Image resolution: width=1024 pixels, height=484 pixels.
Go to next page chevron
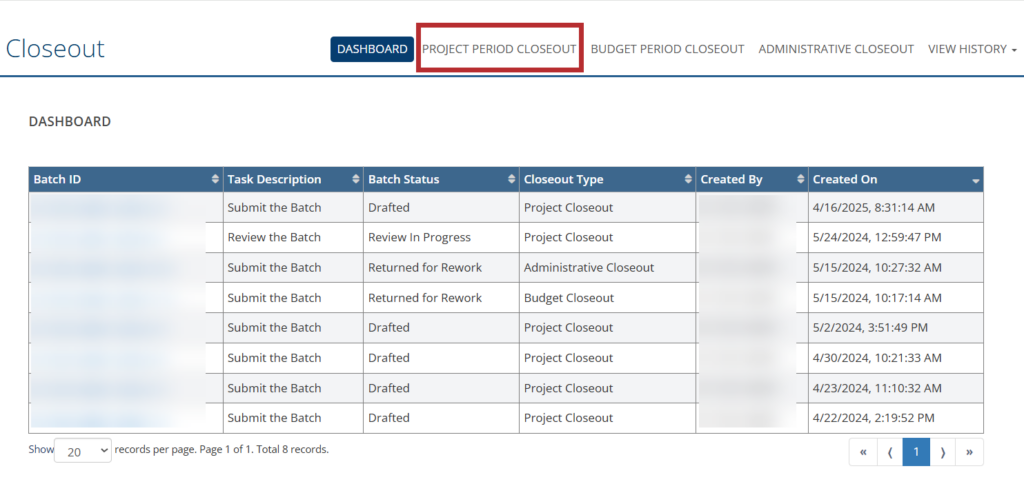(x=943, y=452)
